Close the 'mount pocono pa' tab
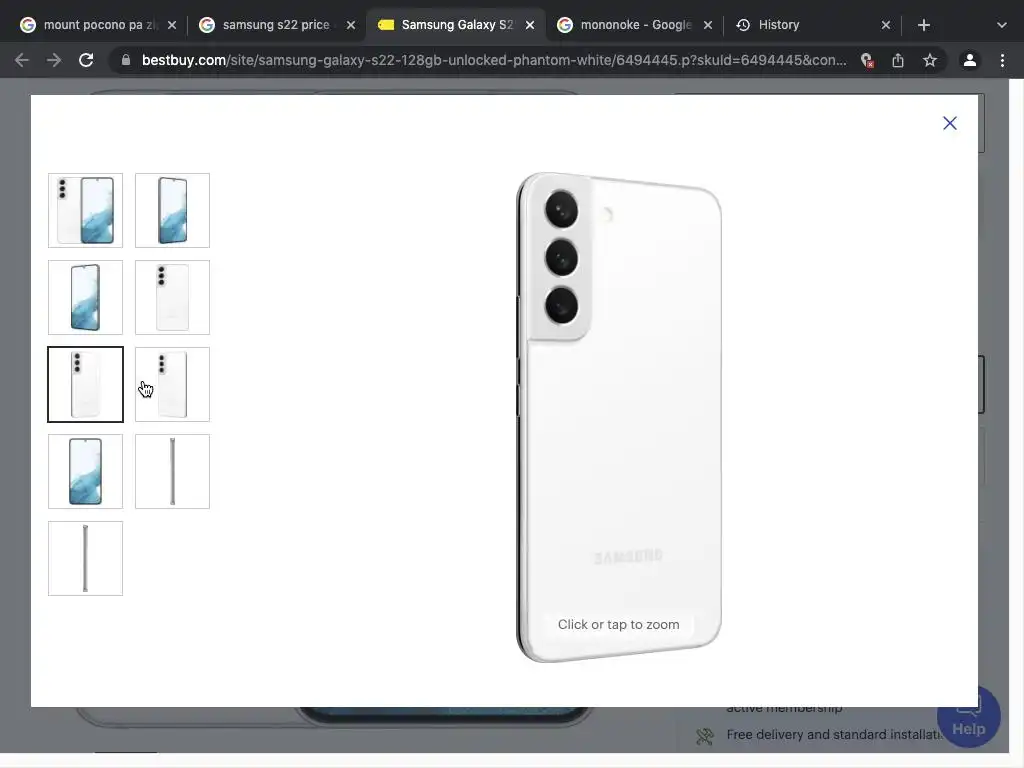 (x=172, y=25)
